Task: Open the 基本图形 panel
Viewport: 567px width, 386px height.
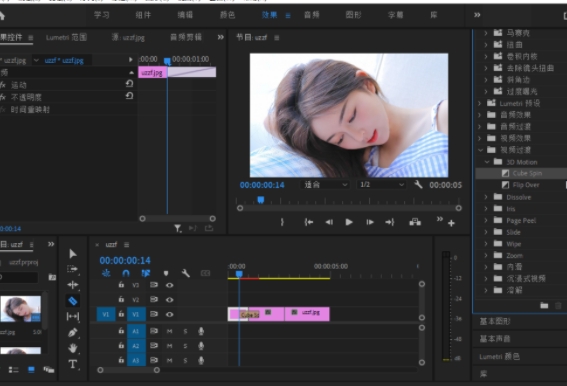Action: tap(495, 321)
